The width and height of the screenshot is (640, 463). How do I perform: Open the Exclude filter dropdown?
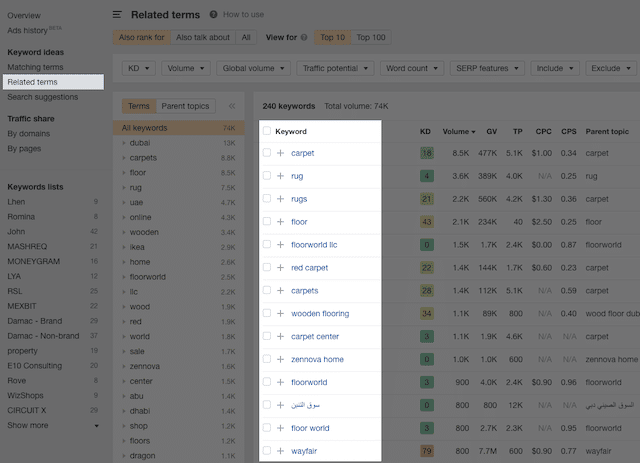pyautogui.click(x=611, y=68)
